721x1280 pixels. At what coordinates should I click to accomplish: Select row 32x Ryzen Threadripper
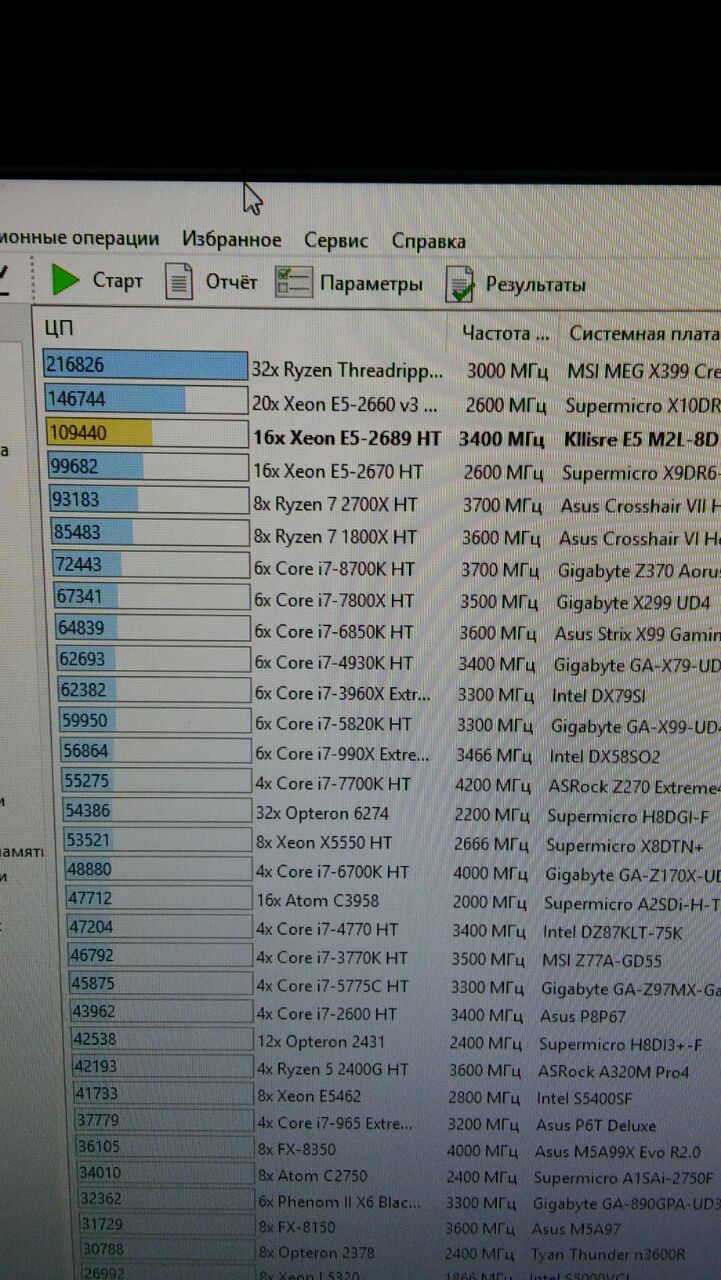click(x=382, y=370)
